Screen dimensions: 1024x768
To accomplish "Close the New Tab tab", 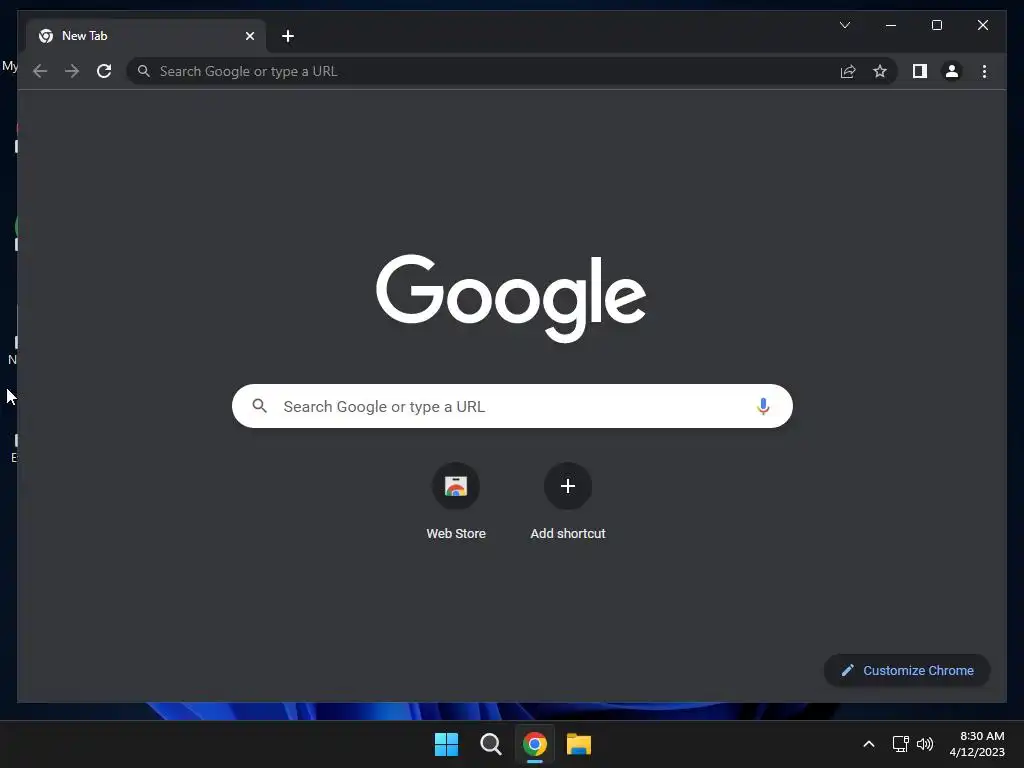I will click(249, 36).
